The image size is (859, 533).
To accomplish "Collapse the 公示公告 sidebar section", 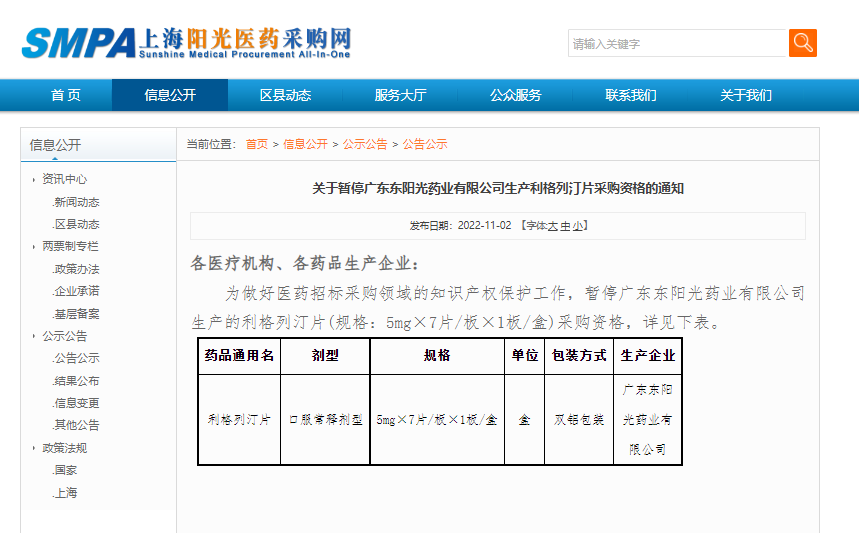I will click(64, 336).
